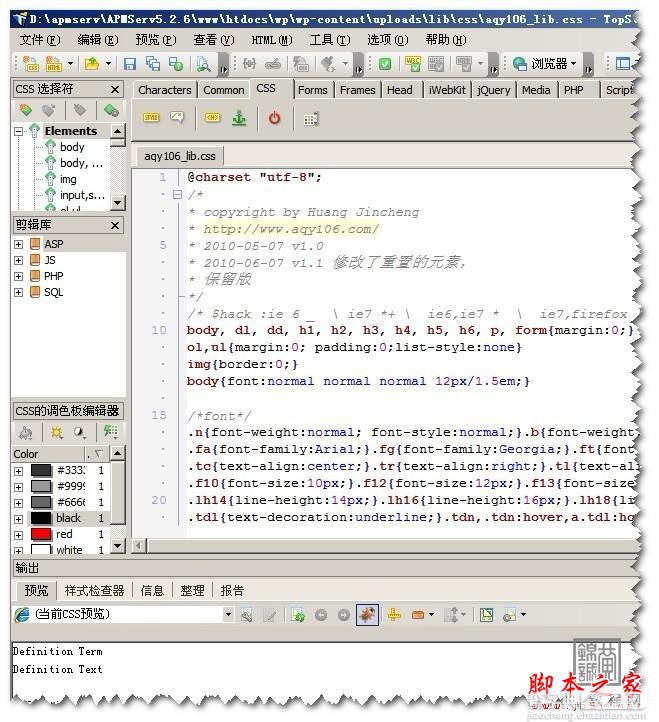Open the 编辑(E) menu
The height and width of the screenshot is (722, 659).
point(98,40)
